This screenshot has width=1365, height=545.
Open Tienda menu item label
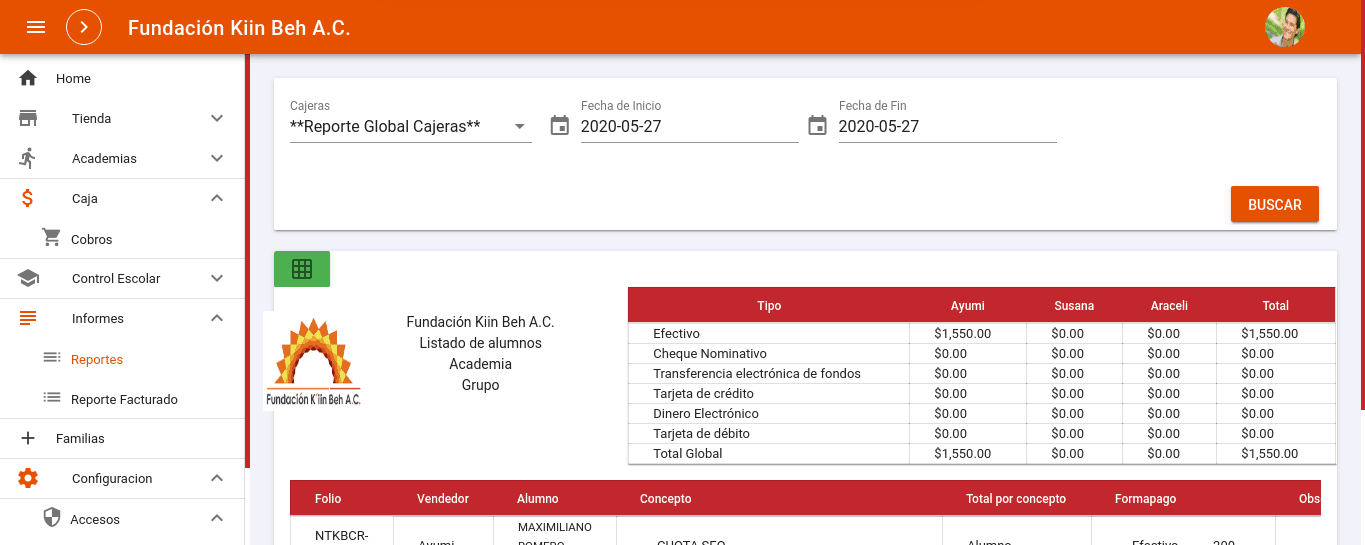91,118
